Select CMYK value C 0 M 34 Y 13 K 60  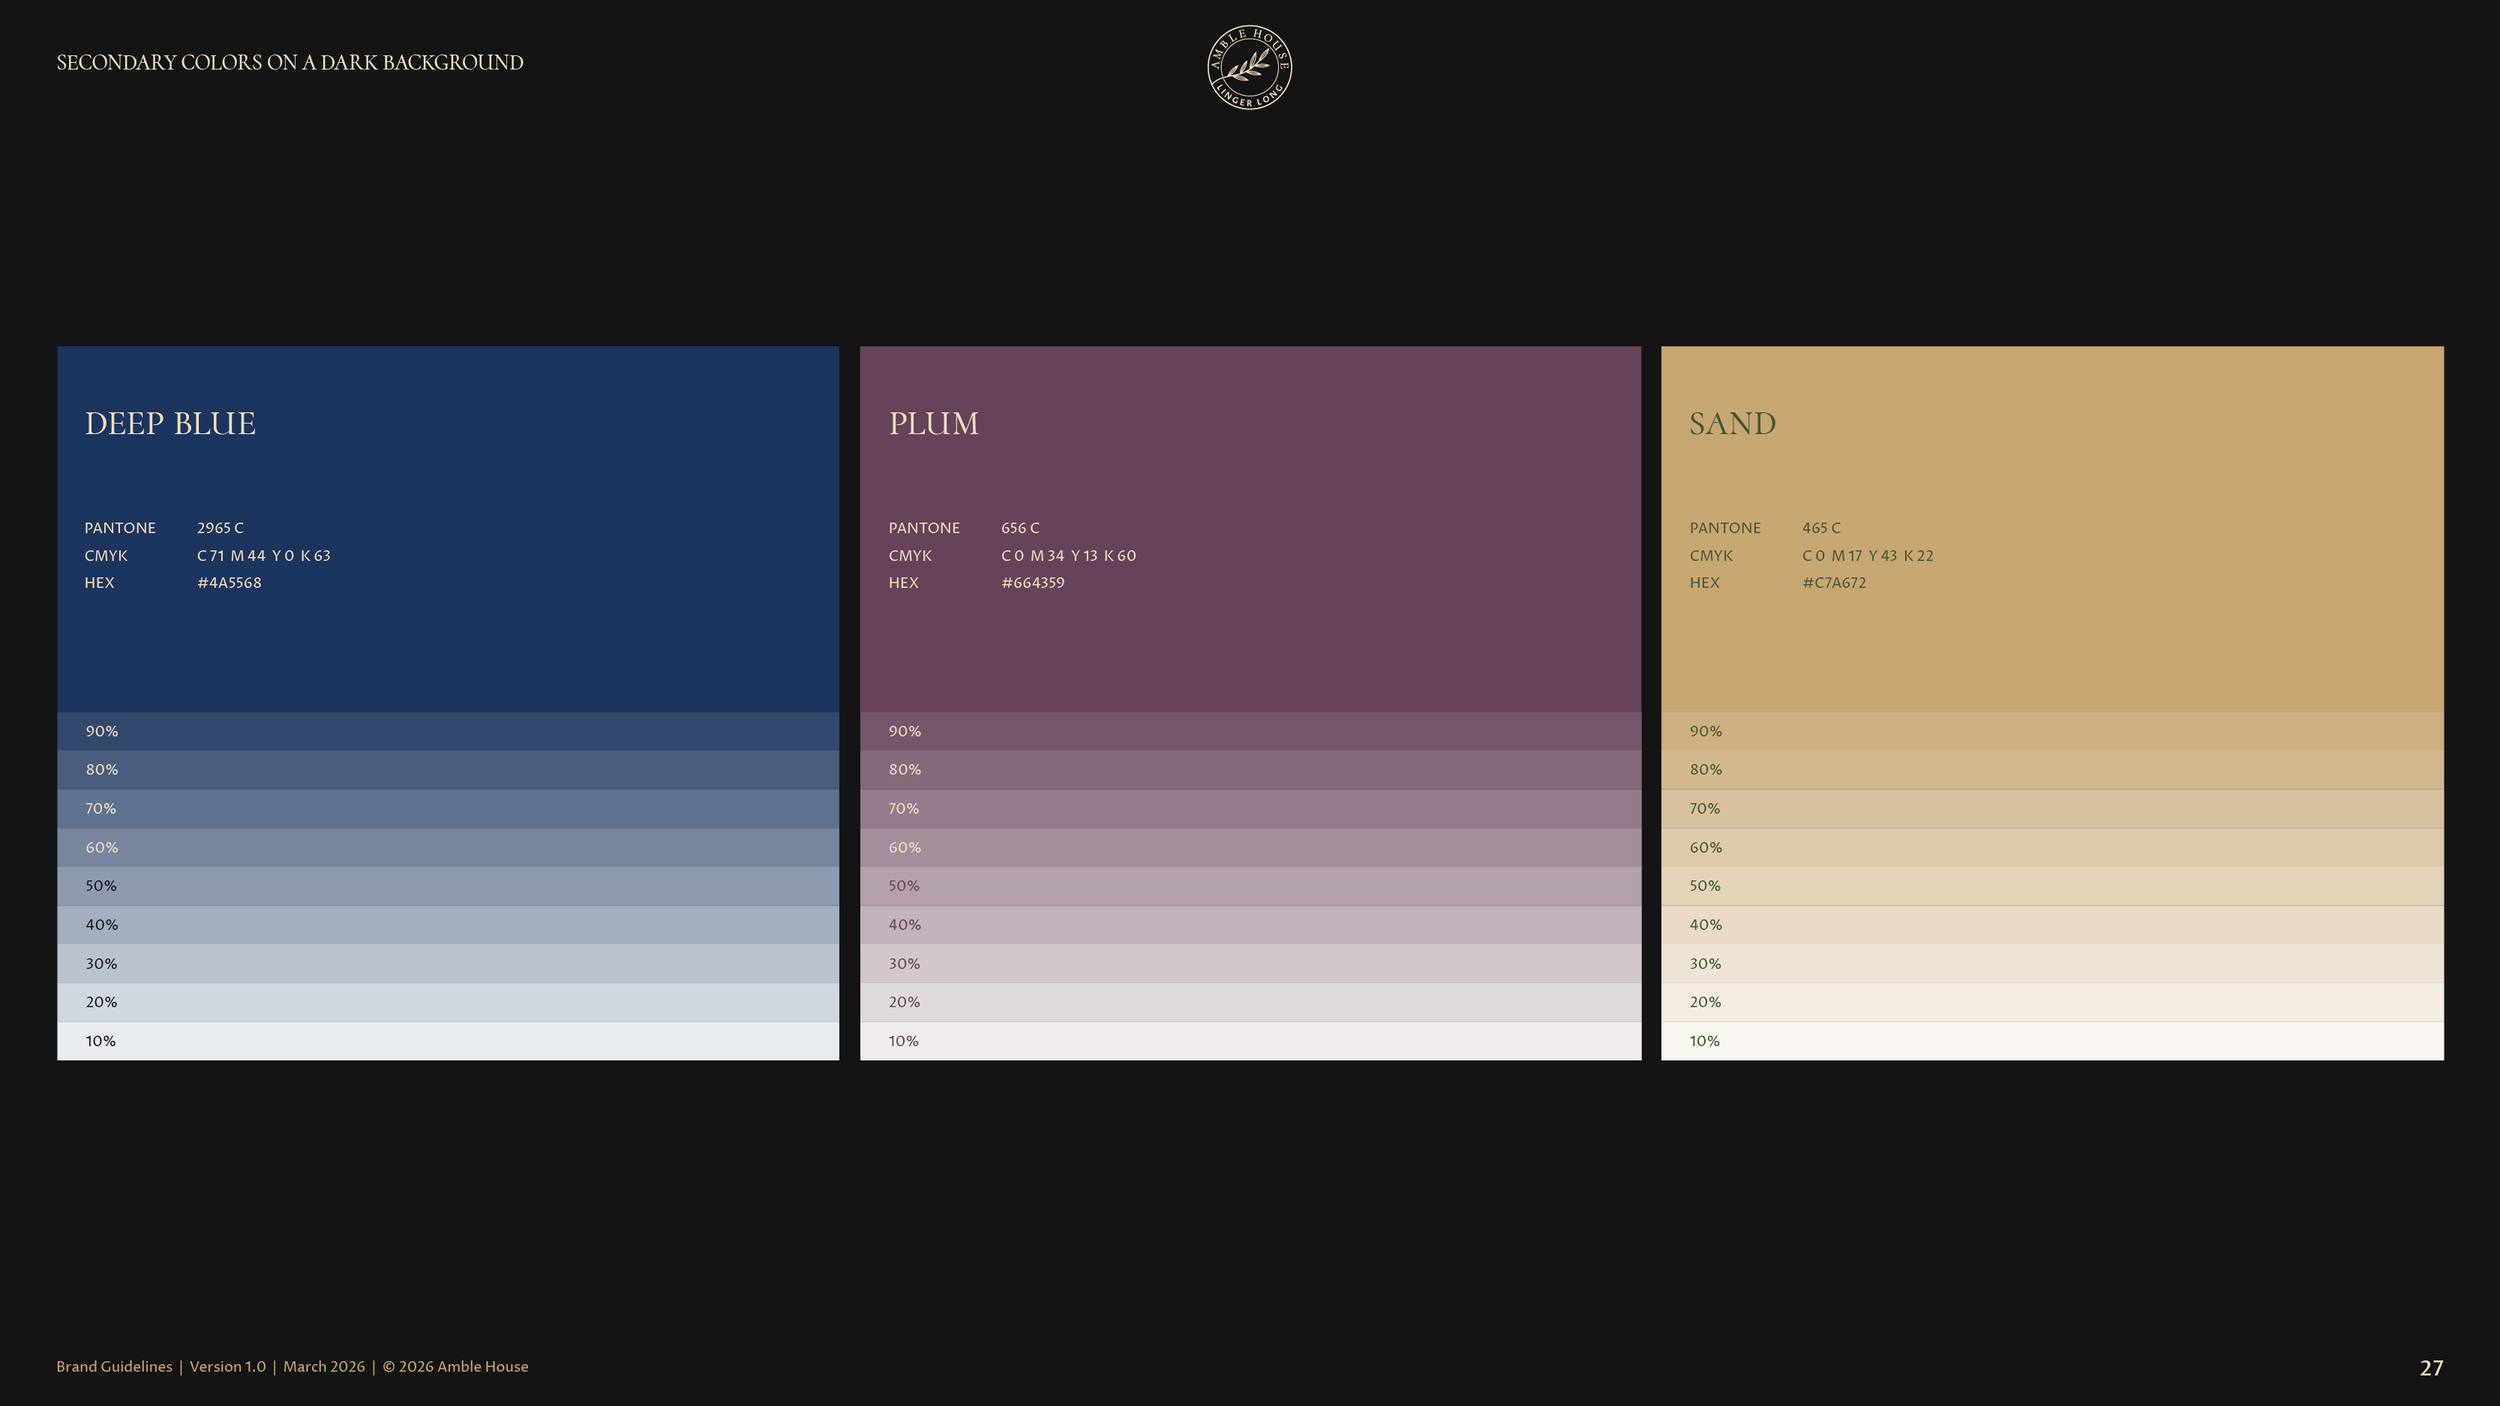click(x=1068, y=556)
